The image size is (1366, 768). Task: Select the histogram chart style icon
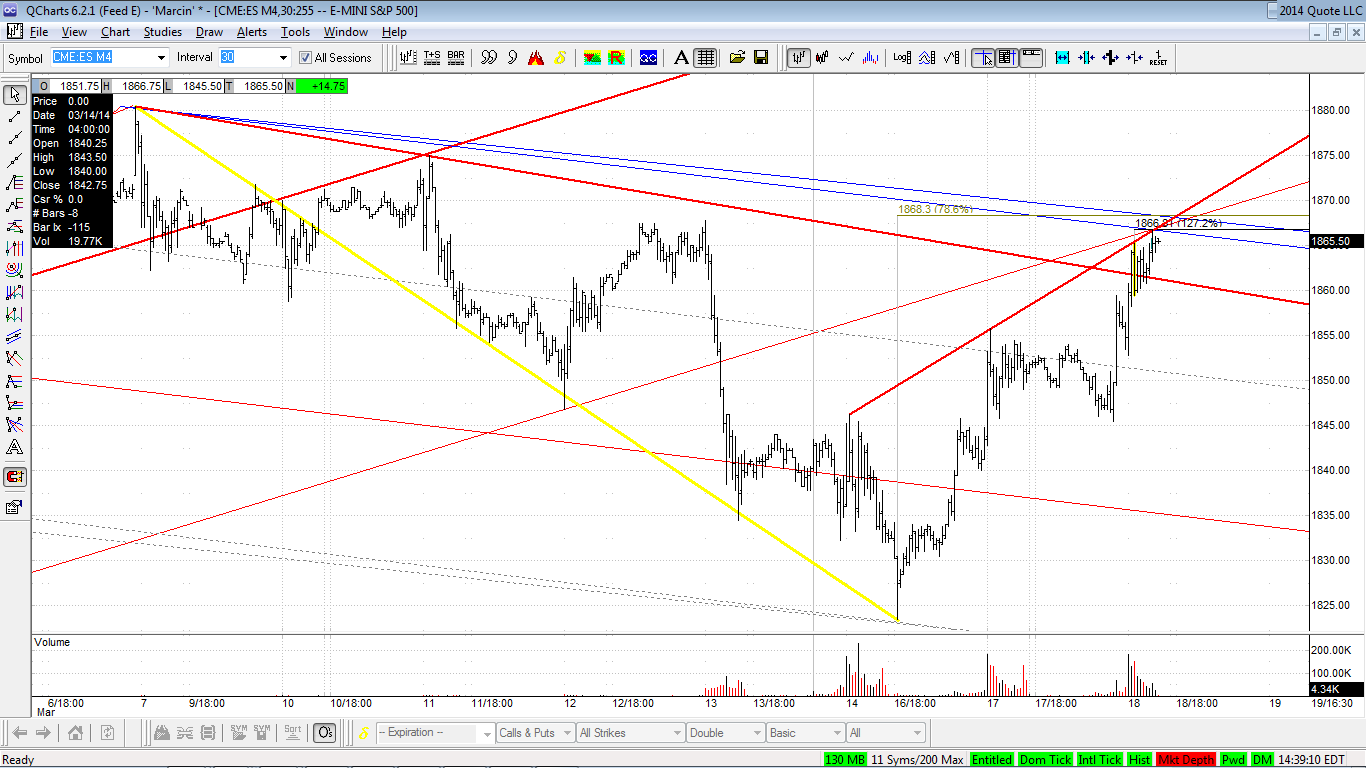(x=872, y=57)
